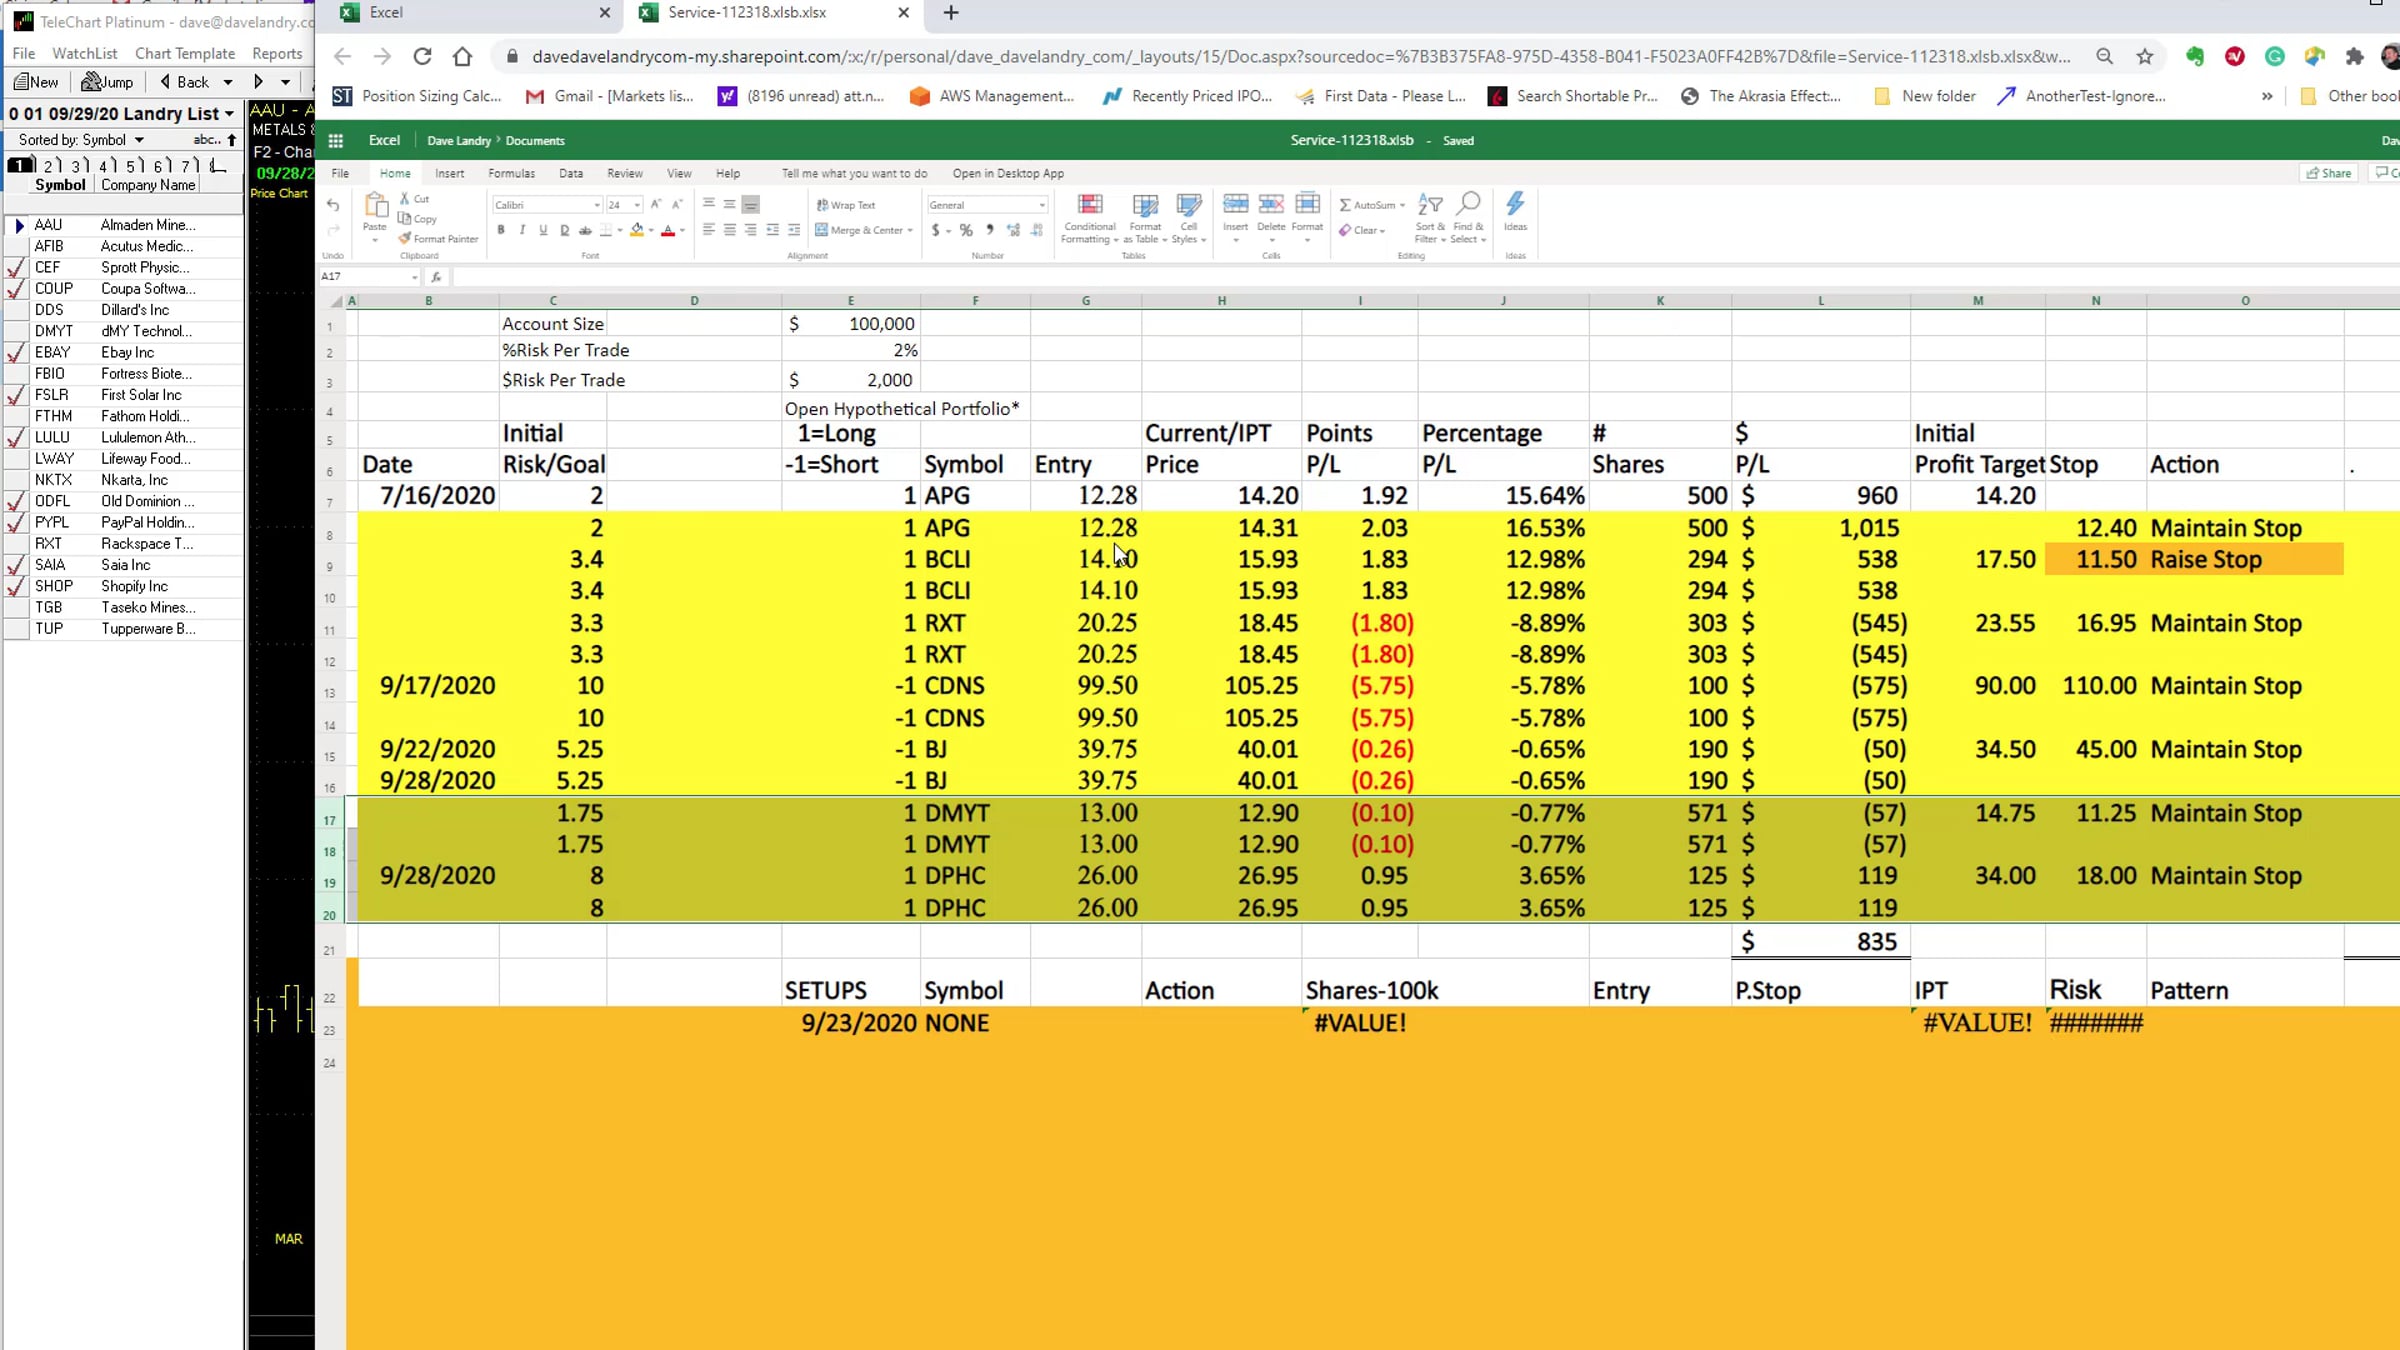Click the Paste clipboard icon

(375, 206)
